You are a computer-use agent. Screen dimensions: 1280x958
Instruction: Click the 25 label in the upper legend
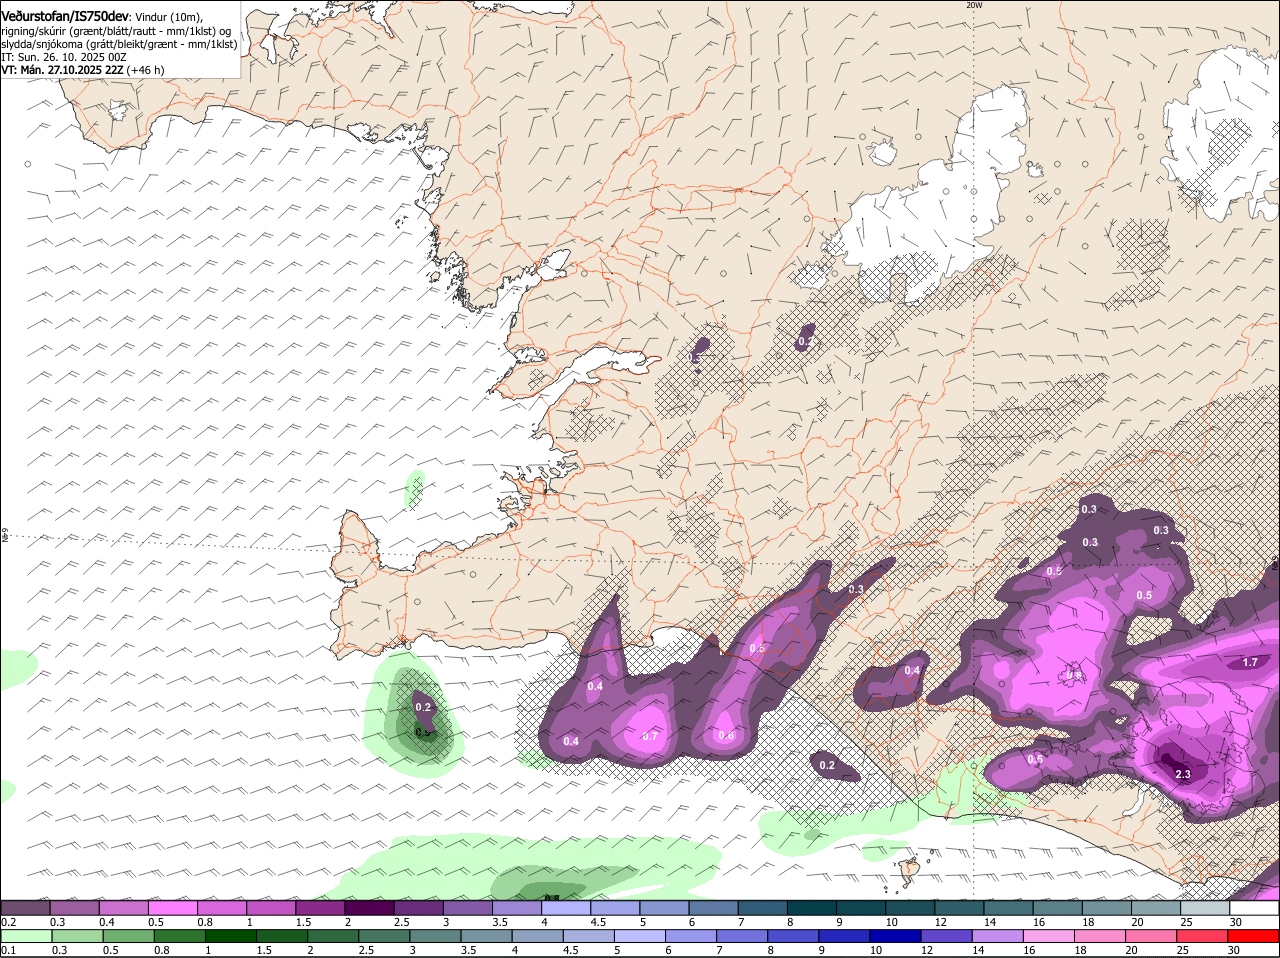[x=1186, y=922]
